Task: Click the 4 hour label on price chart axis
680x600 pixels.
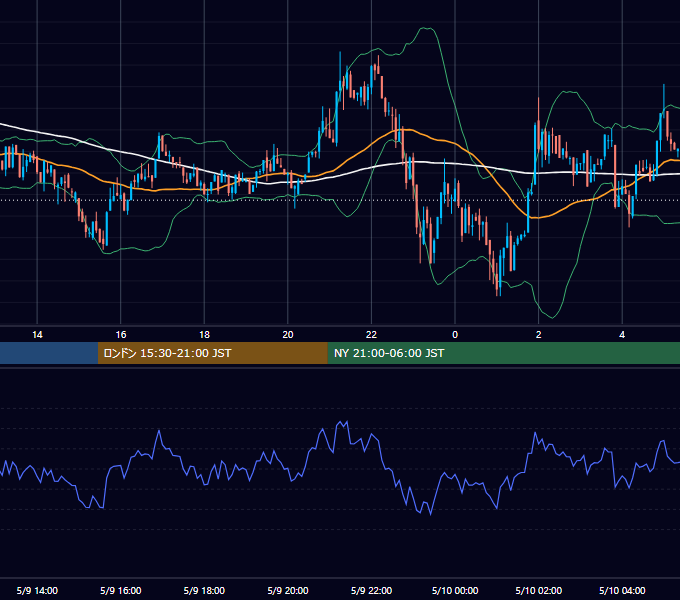Action: (x=622, y=334)
